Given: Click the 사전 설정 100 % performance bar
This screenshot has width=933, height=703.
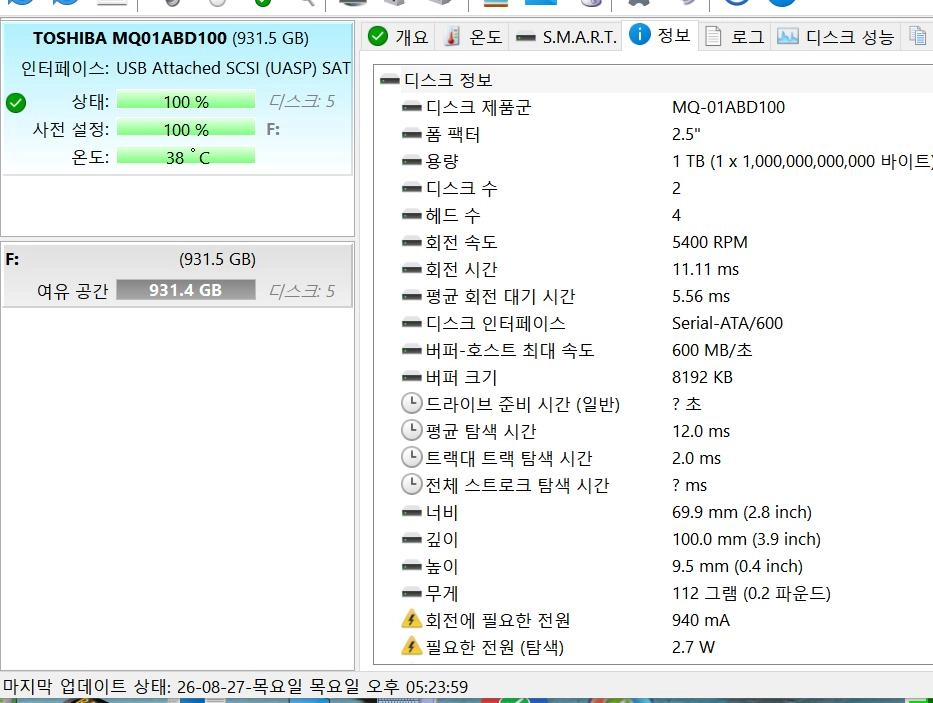Looking at the screenshot, I should pos(186,129).
